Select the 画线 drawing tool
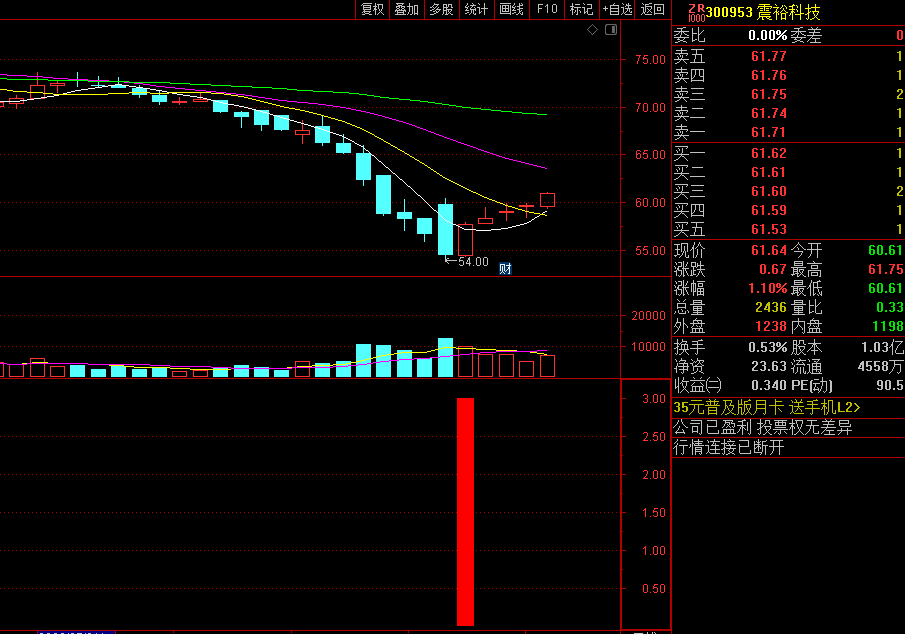Viewport: 905px width, 634px height. 511,9
